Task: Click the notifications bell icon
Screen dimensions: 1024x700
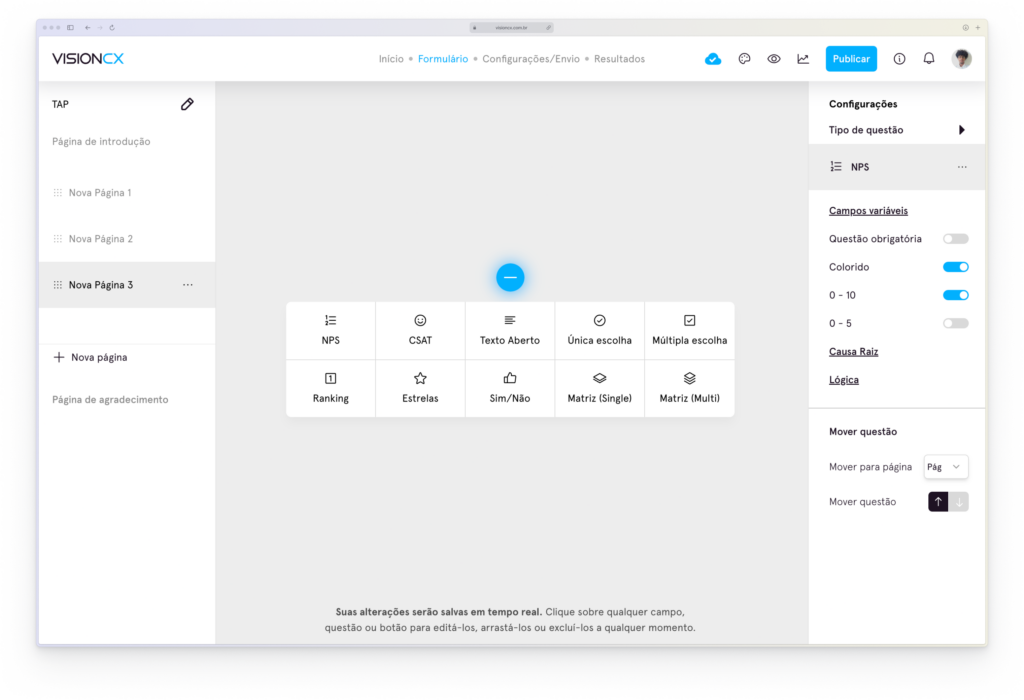Action: click(x=929, y=59)
